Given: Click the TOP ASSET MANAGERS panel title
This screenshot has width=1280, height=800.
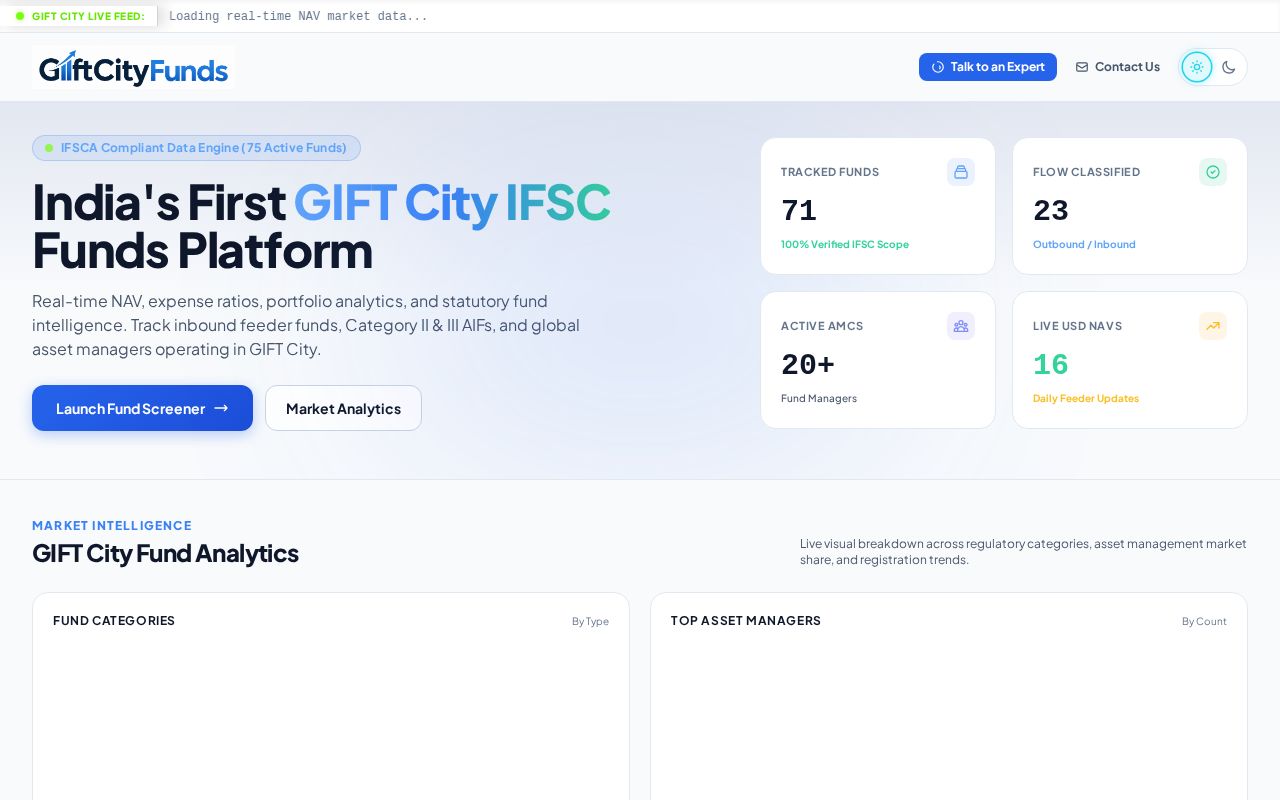Looking at the screenshot, I should tap(746, 621).
